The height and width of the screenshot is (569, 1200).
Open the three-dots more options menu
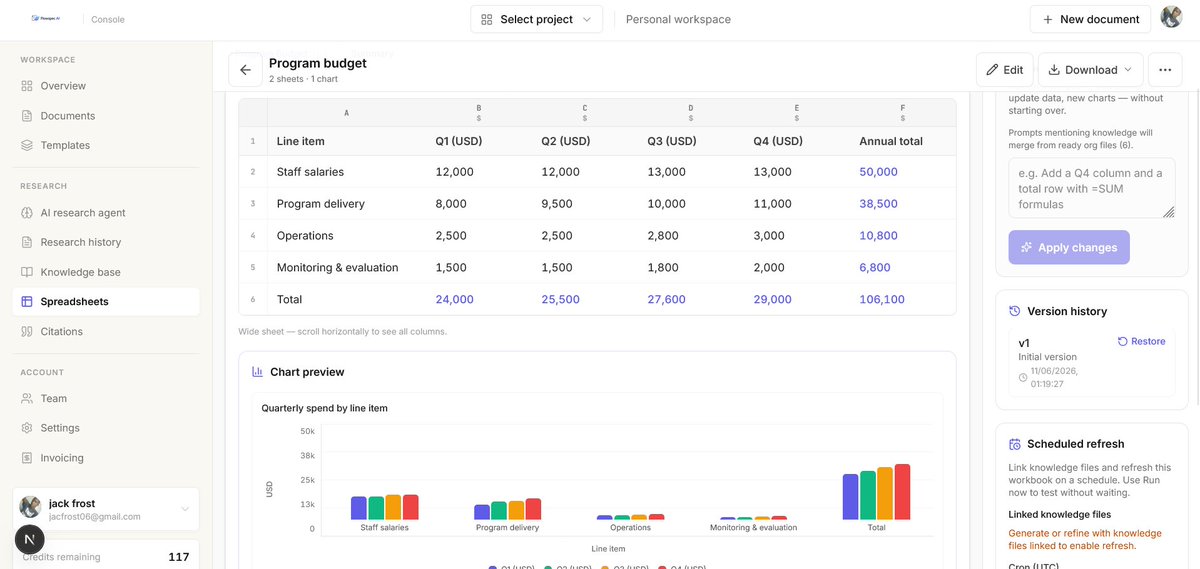[1165, 70]
